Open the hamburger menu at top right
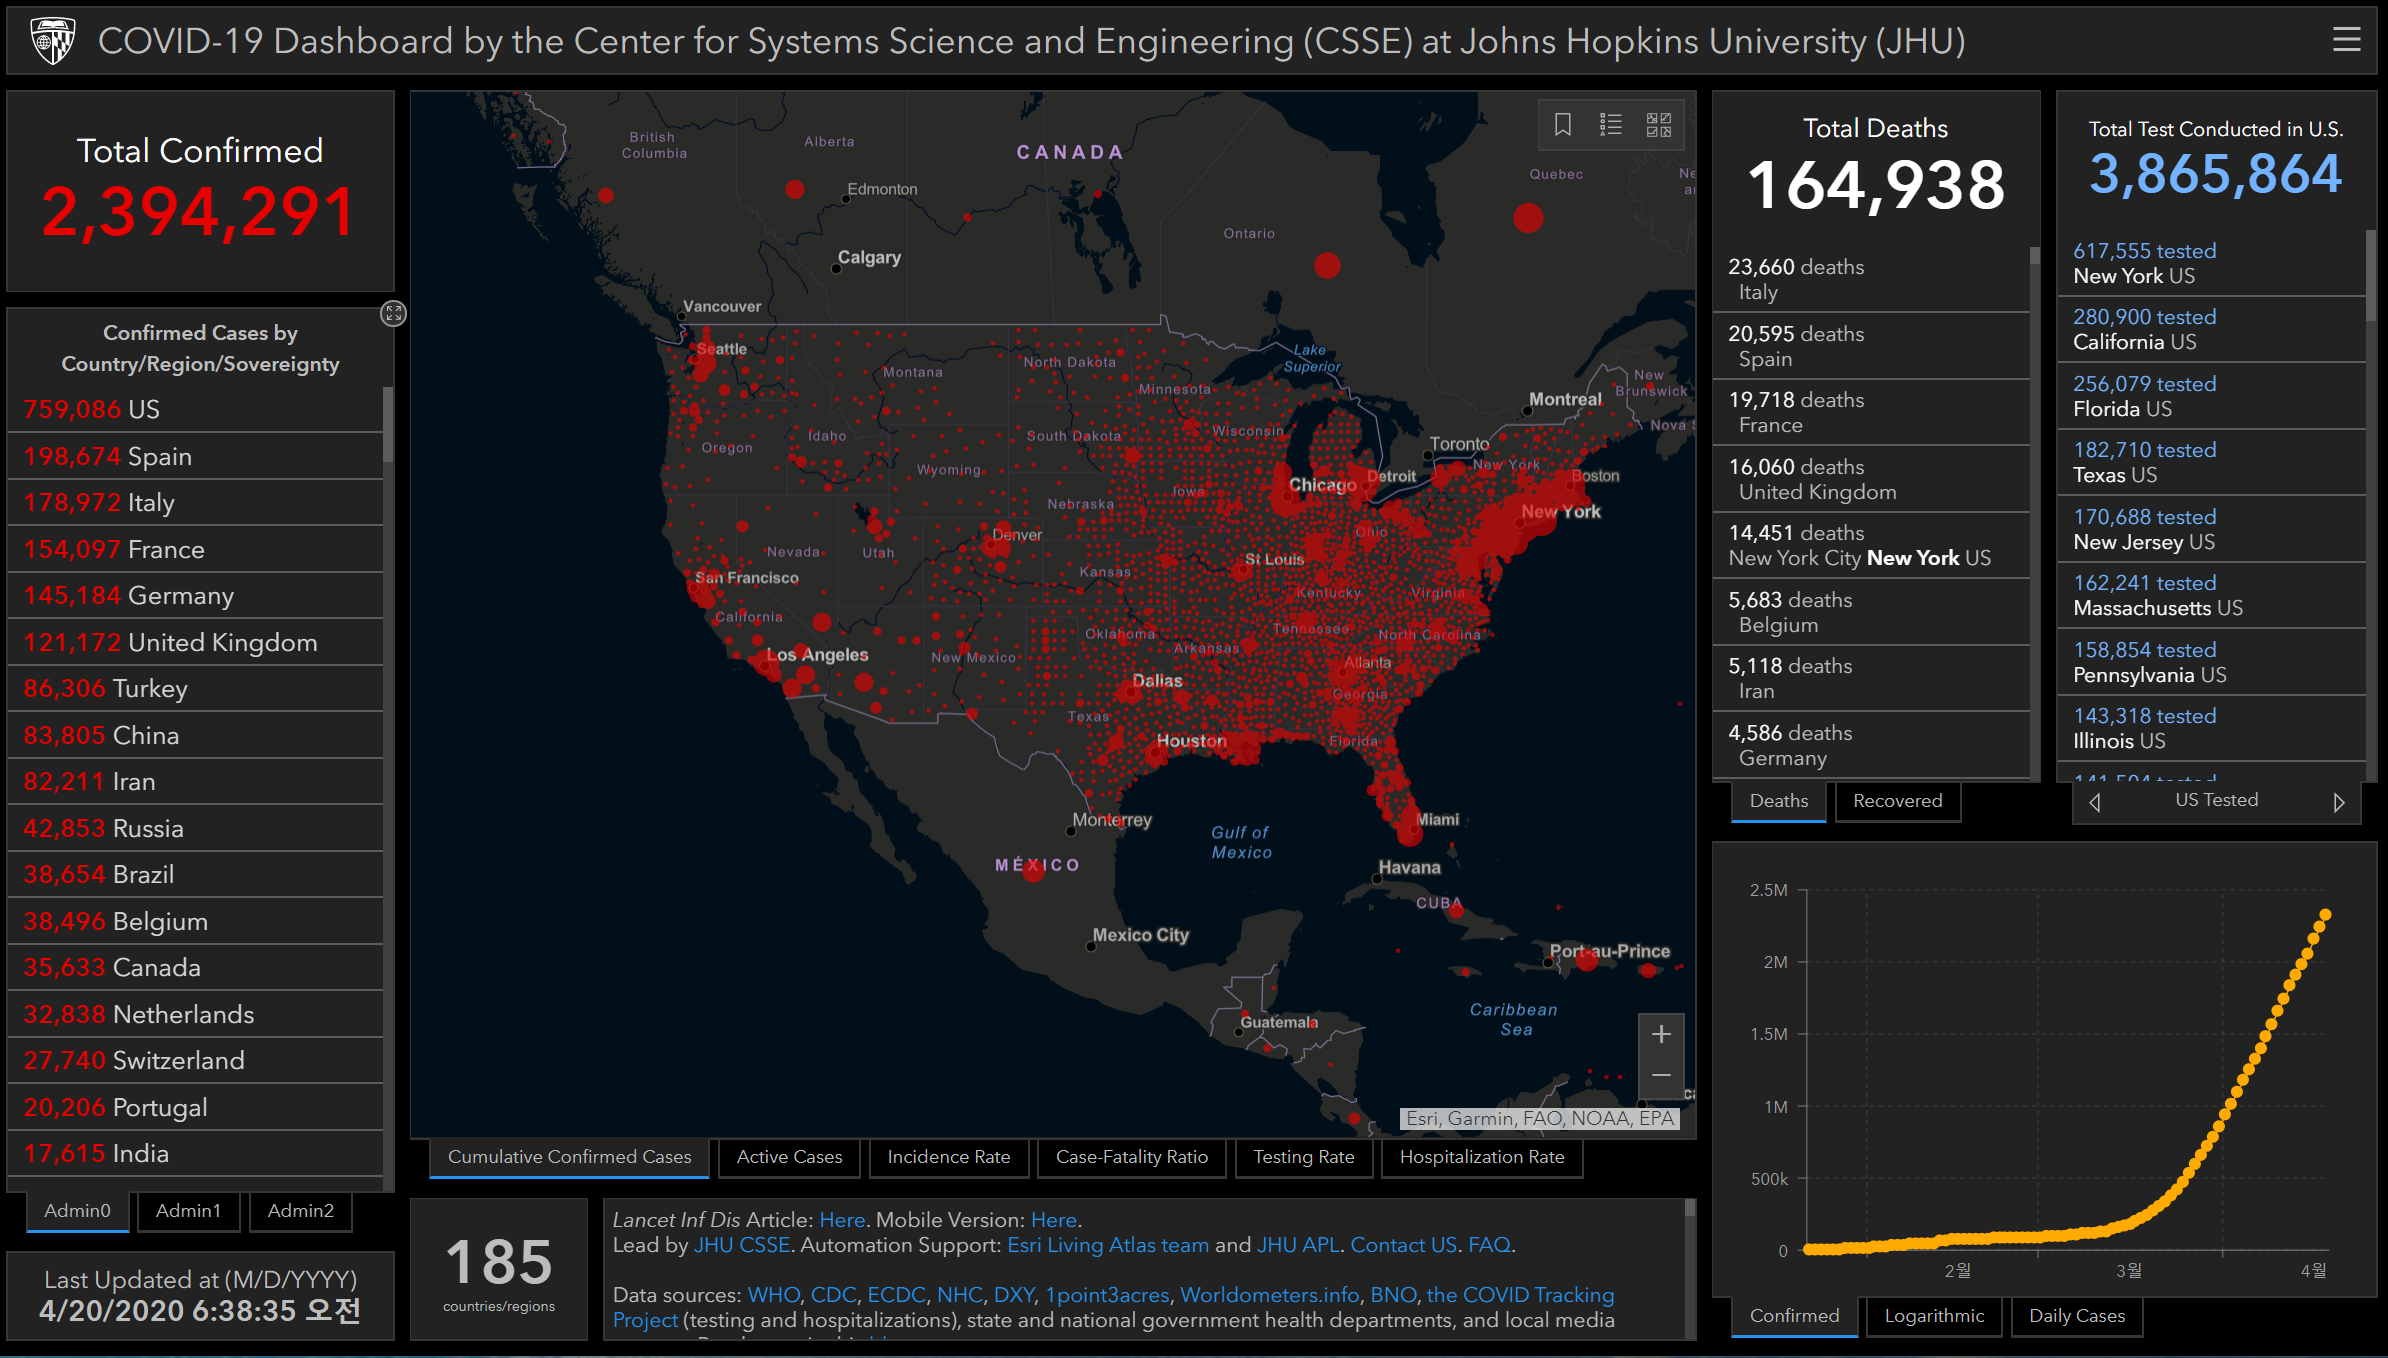Viewport: 2388px width, 1358px height. pos(2346,40)
